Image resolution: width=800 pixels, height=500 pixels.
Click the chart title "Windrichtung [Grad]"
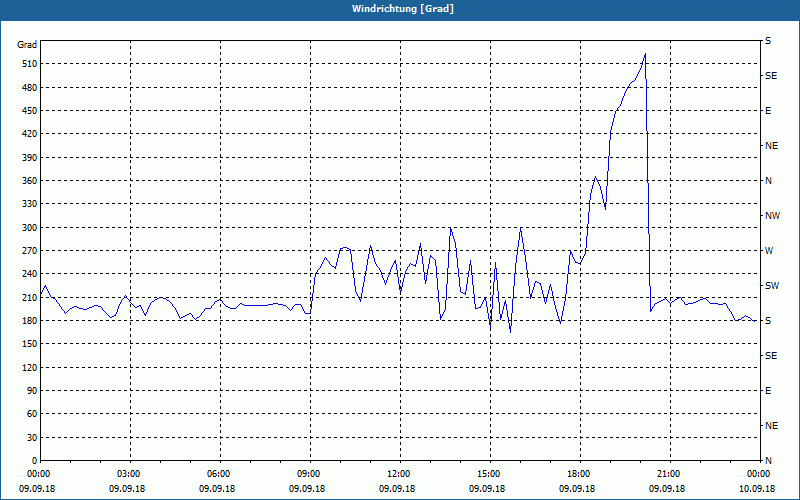click(403, 9)
